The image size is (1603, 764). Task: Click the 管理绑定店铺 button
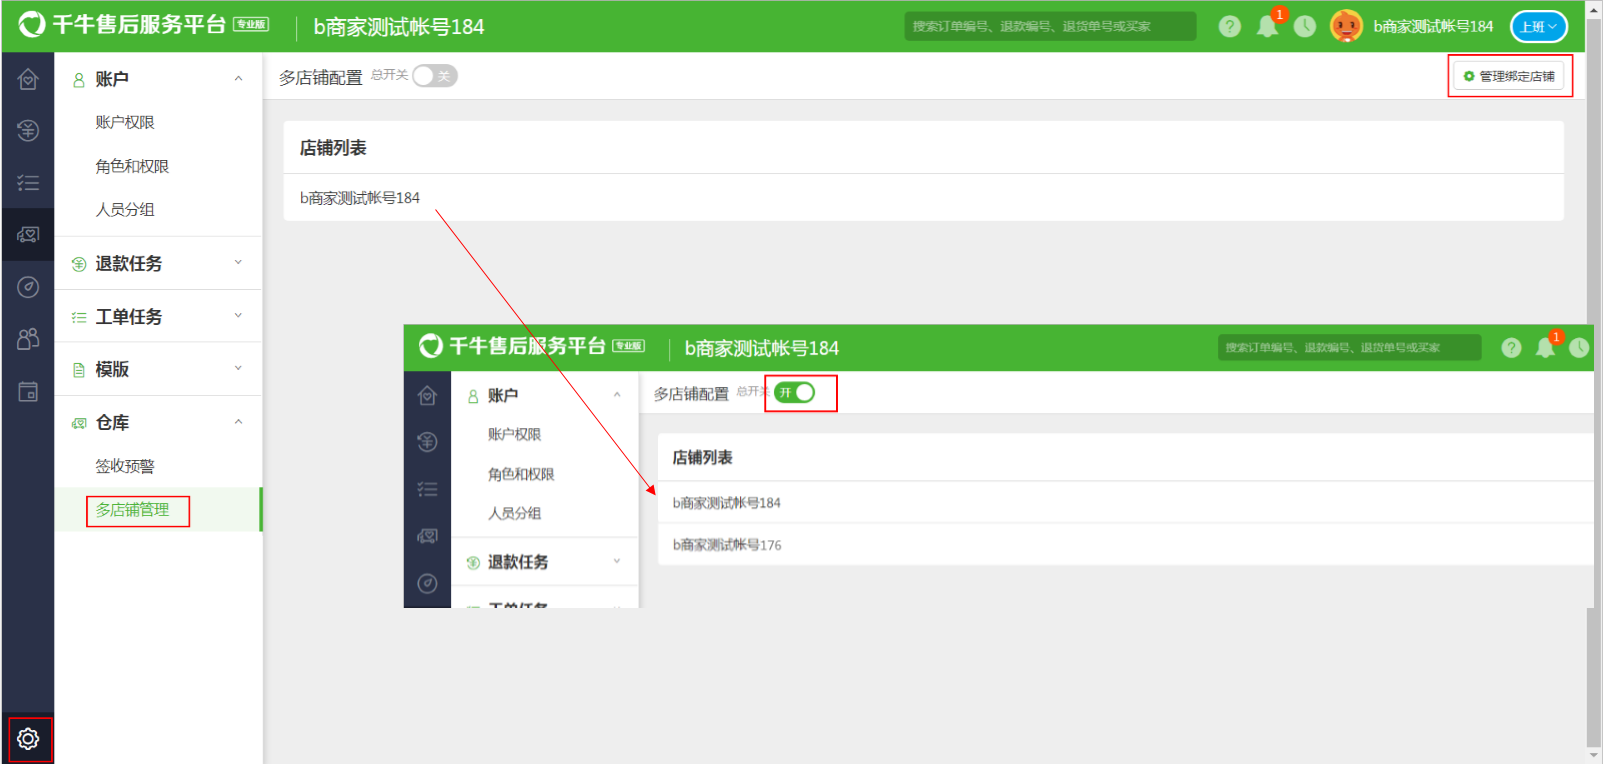[1510, 76]
